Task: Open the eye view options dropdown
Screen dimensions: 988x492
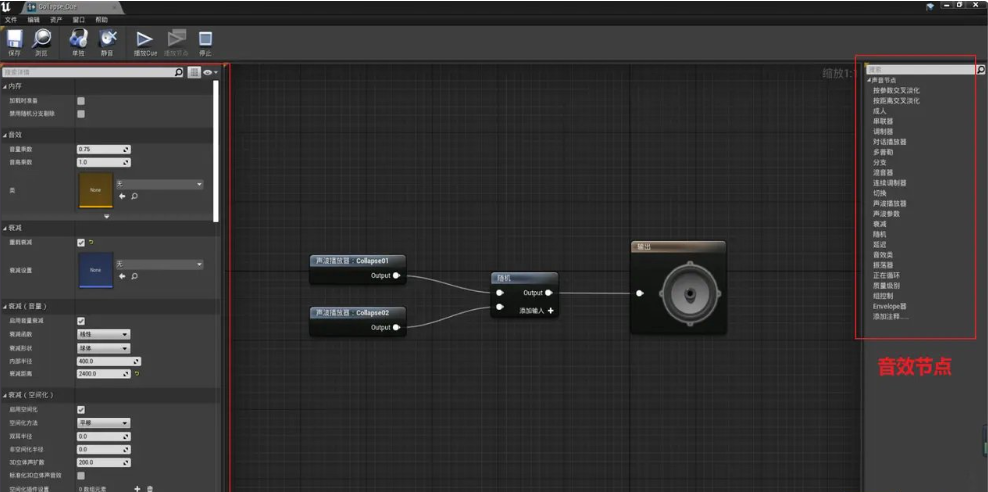Action: [x=210, y=72]
